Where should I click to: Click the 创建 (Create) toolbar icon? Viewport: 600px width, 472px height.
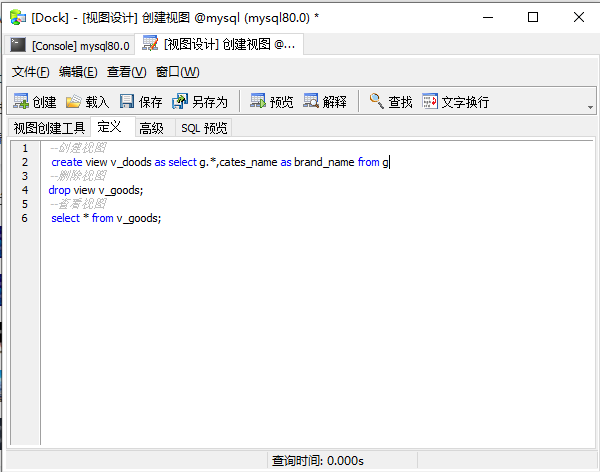pyautogui.click(x=21, y=101)
